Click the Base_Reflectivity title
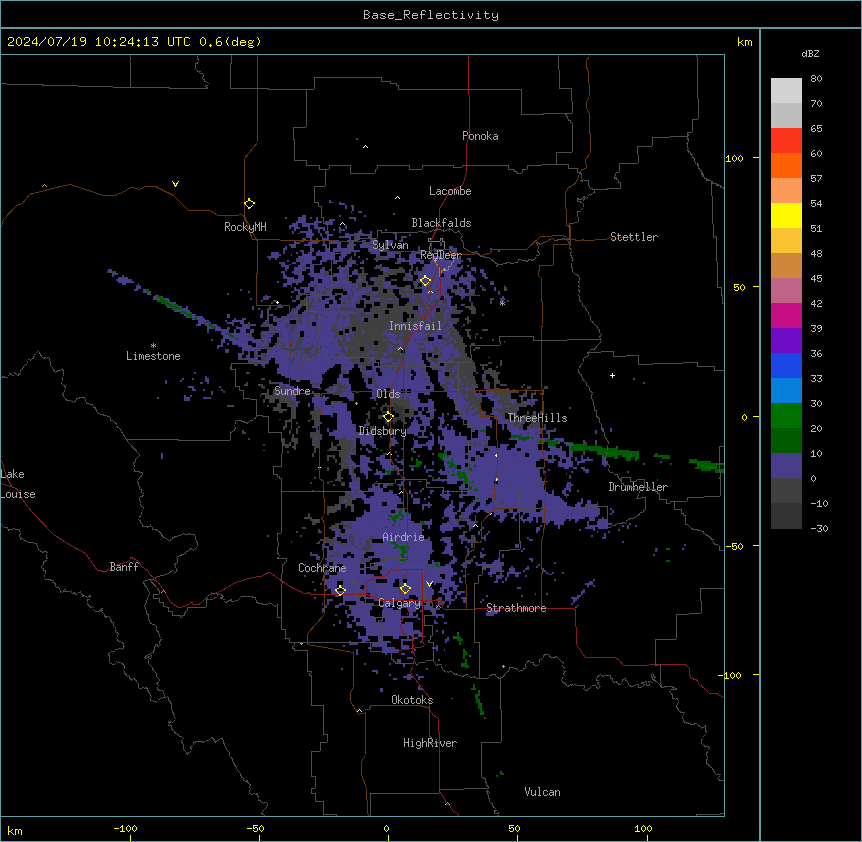The image size is (862, 842). [431, 15]
